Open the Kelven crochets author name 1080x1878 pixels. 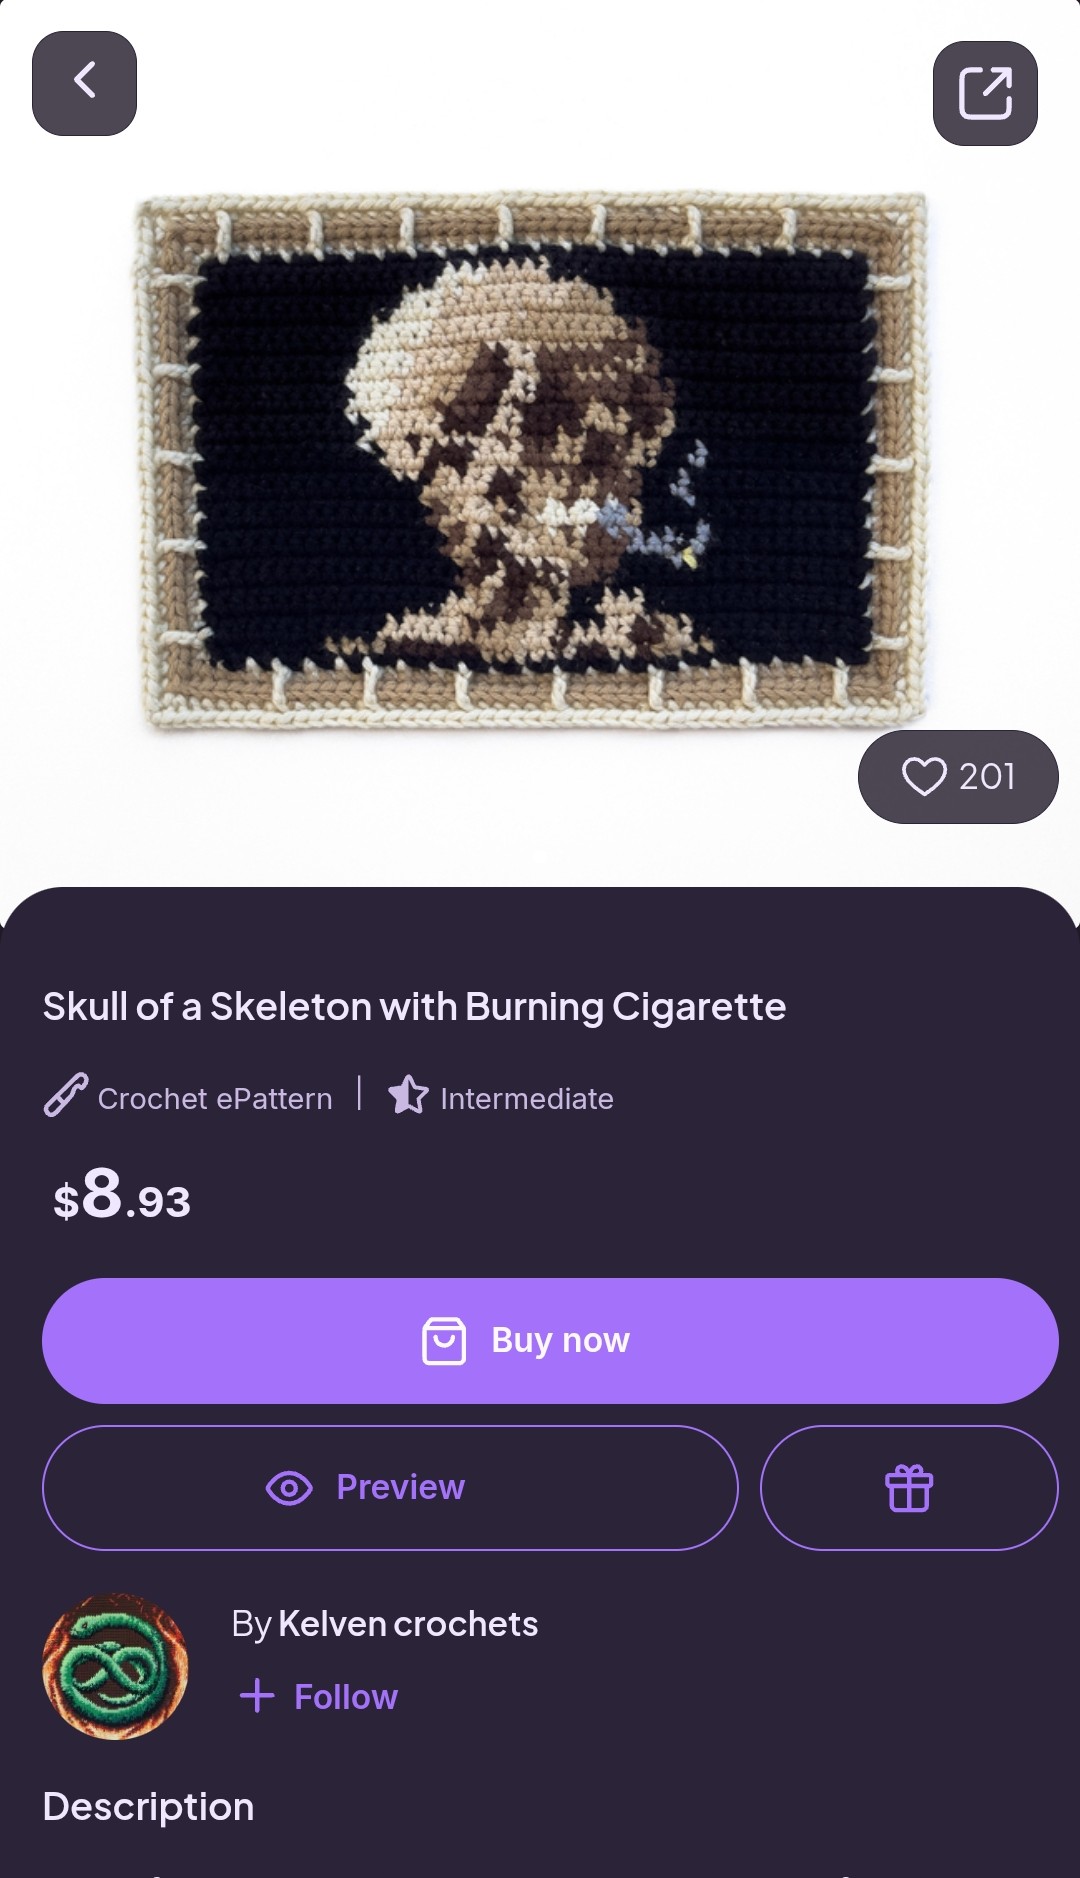click(x=408, y=1624)
